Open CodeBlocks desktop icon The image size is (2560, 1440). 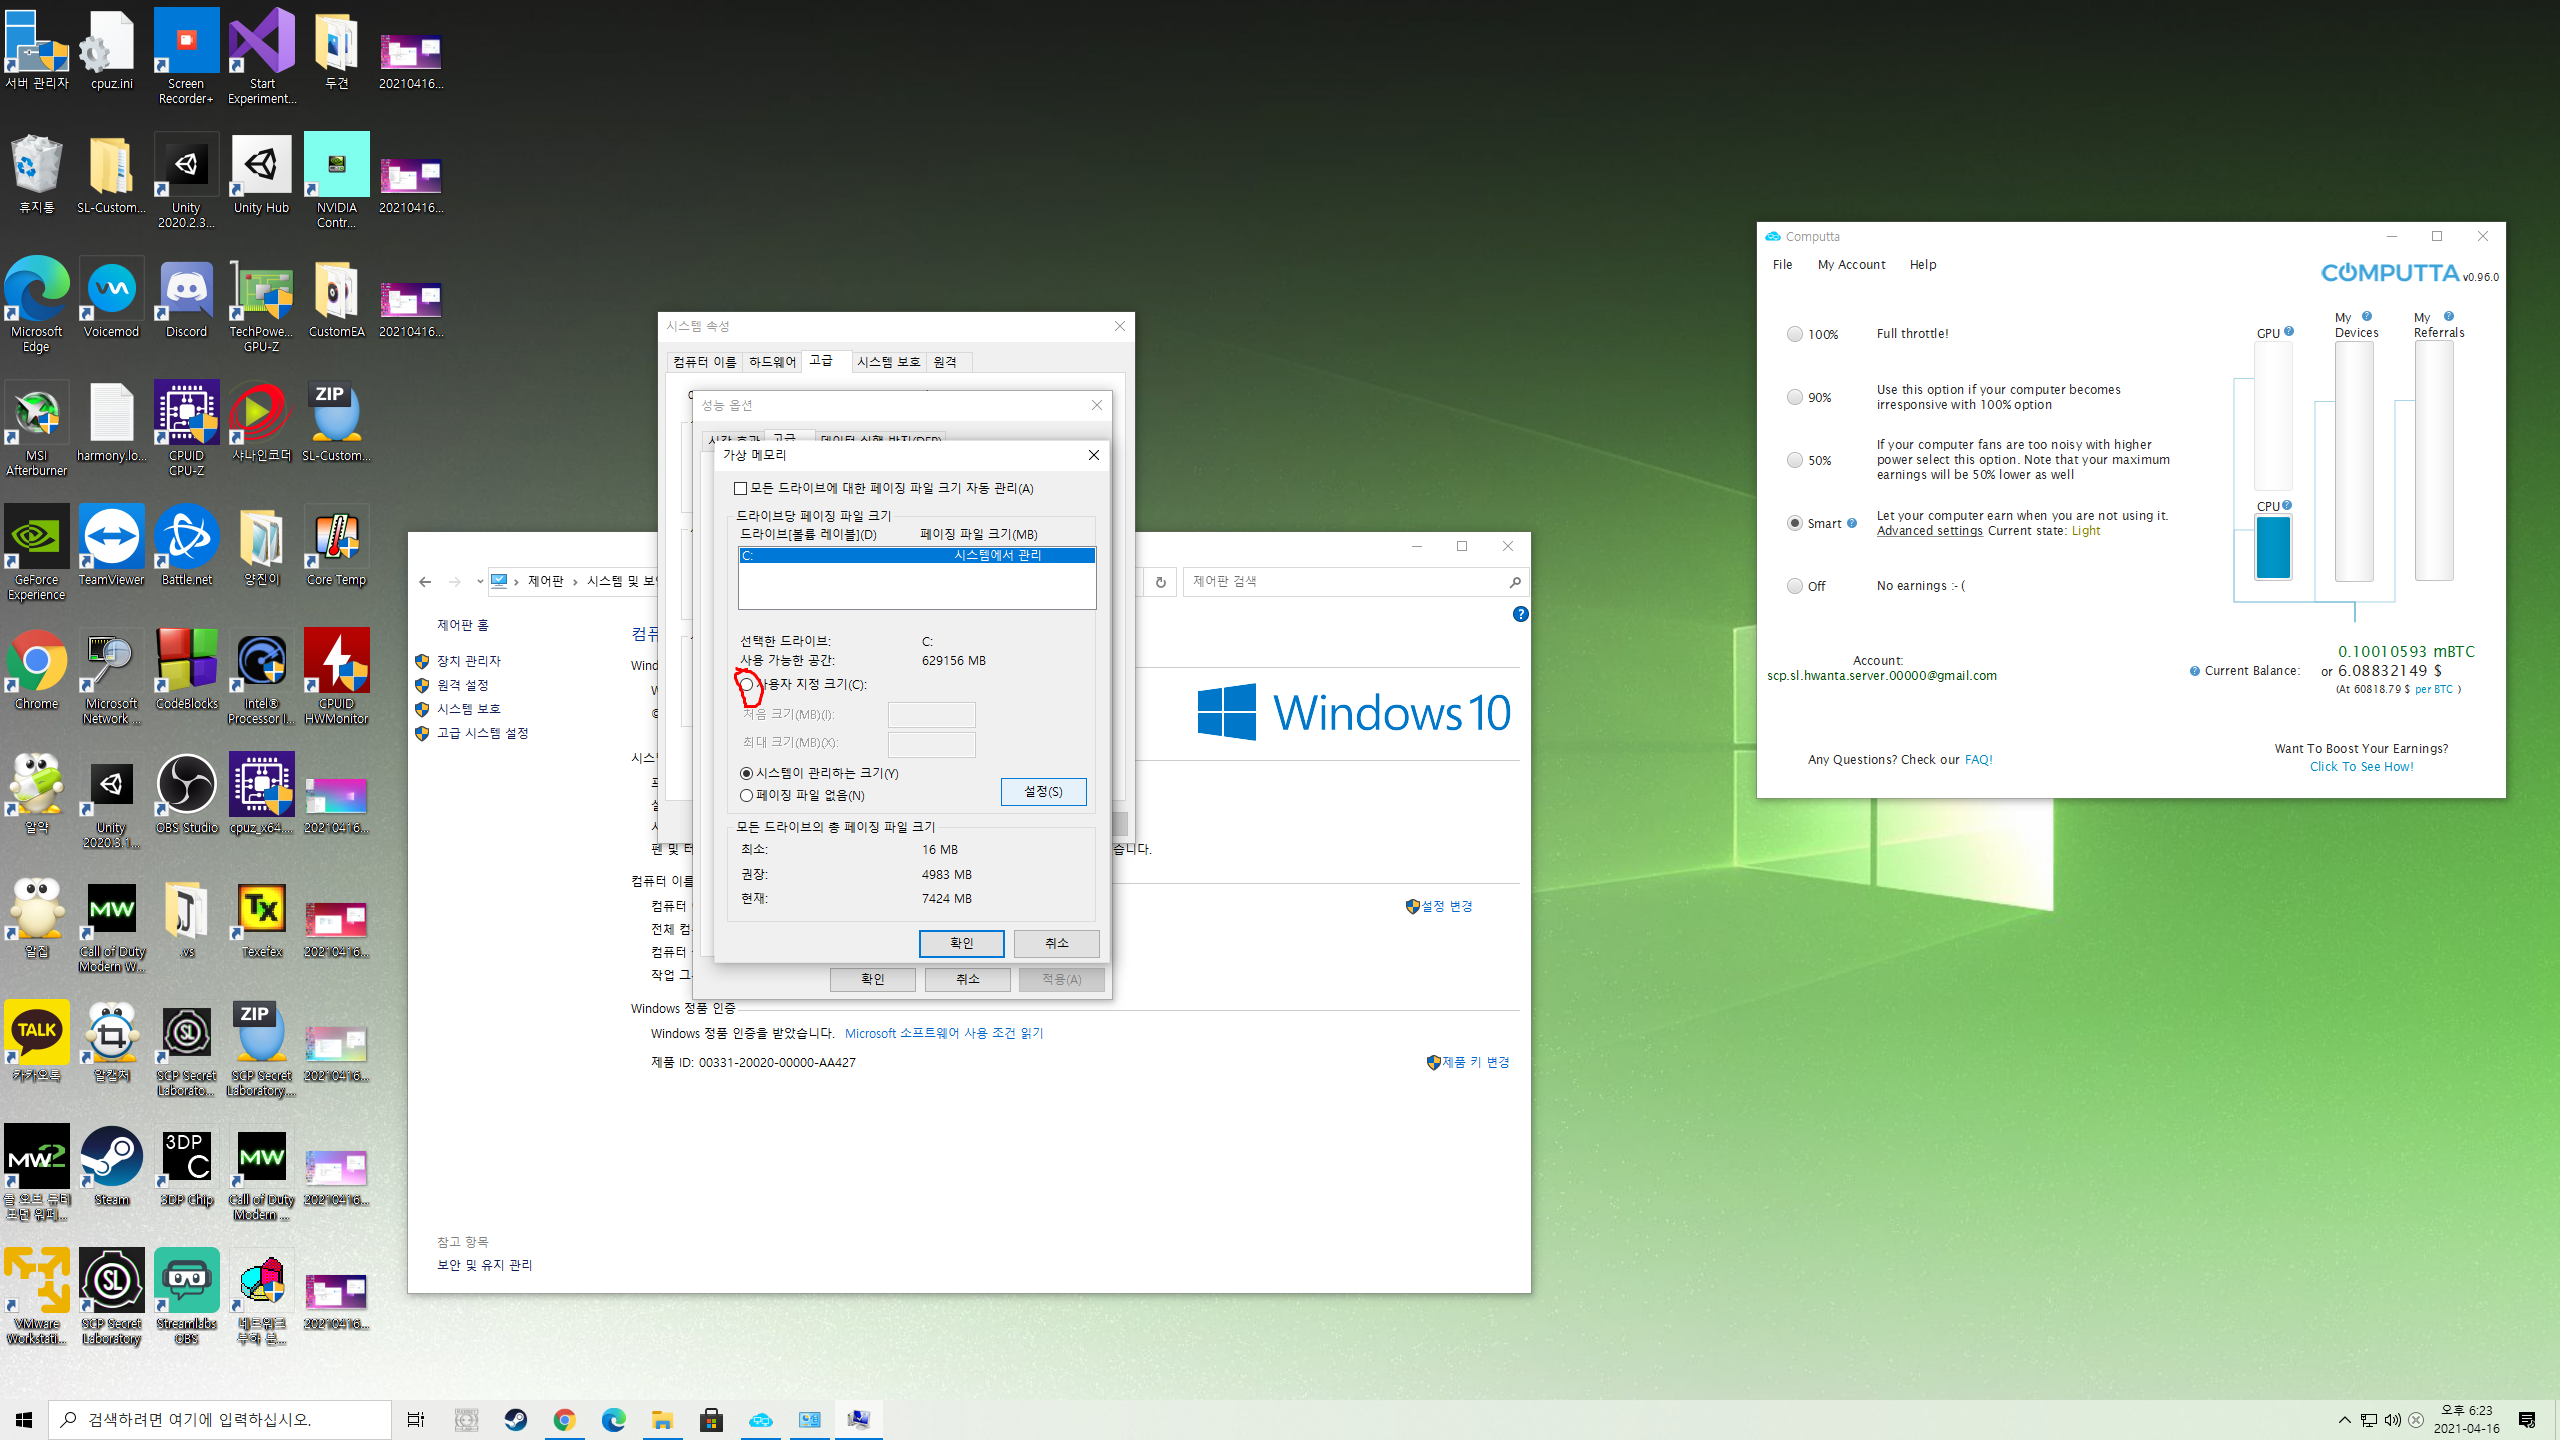pyautogui.click(x=186, y=671)
